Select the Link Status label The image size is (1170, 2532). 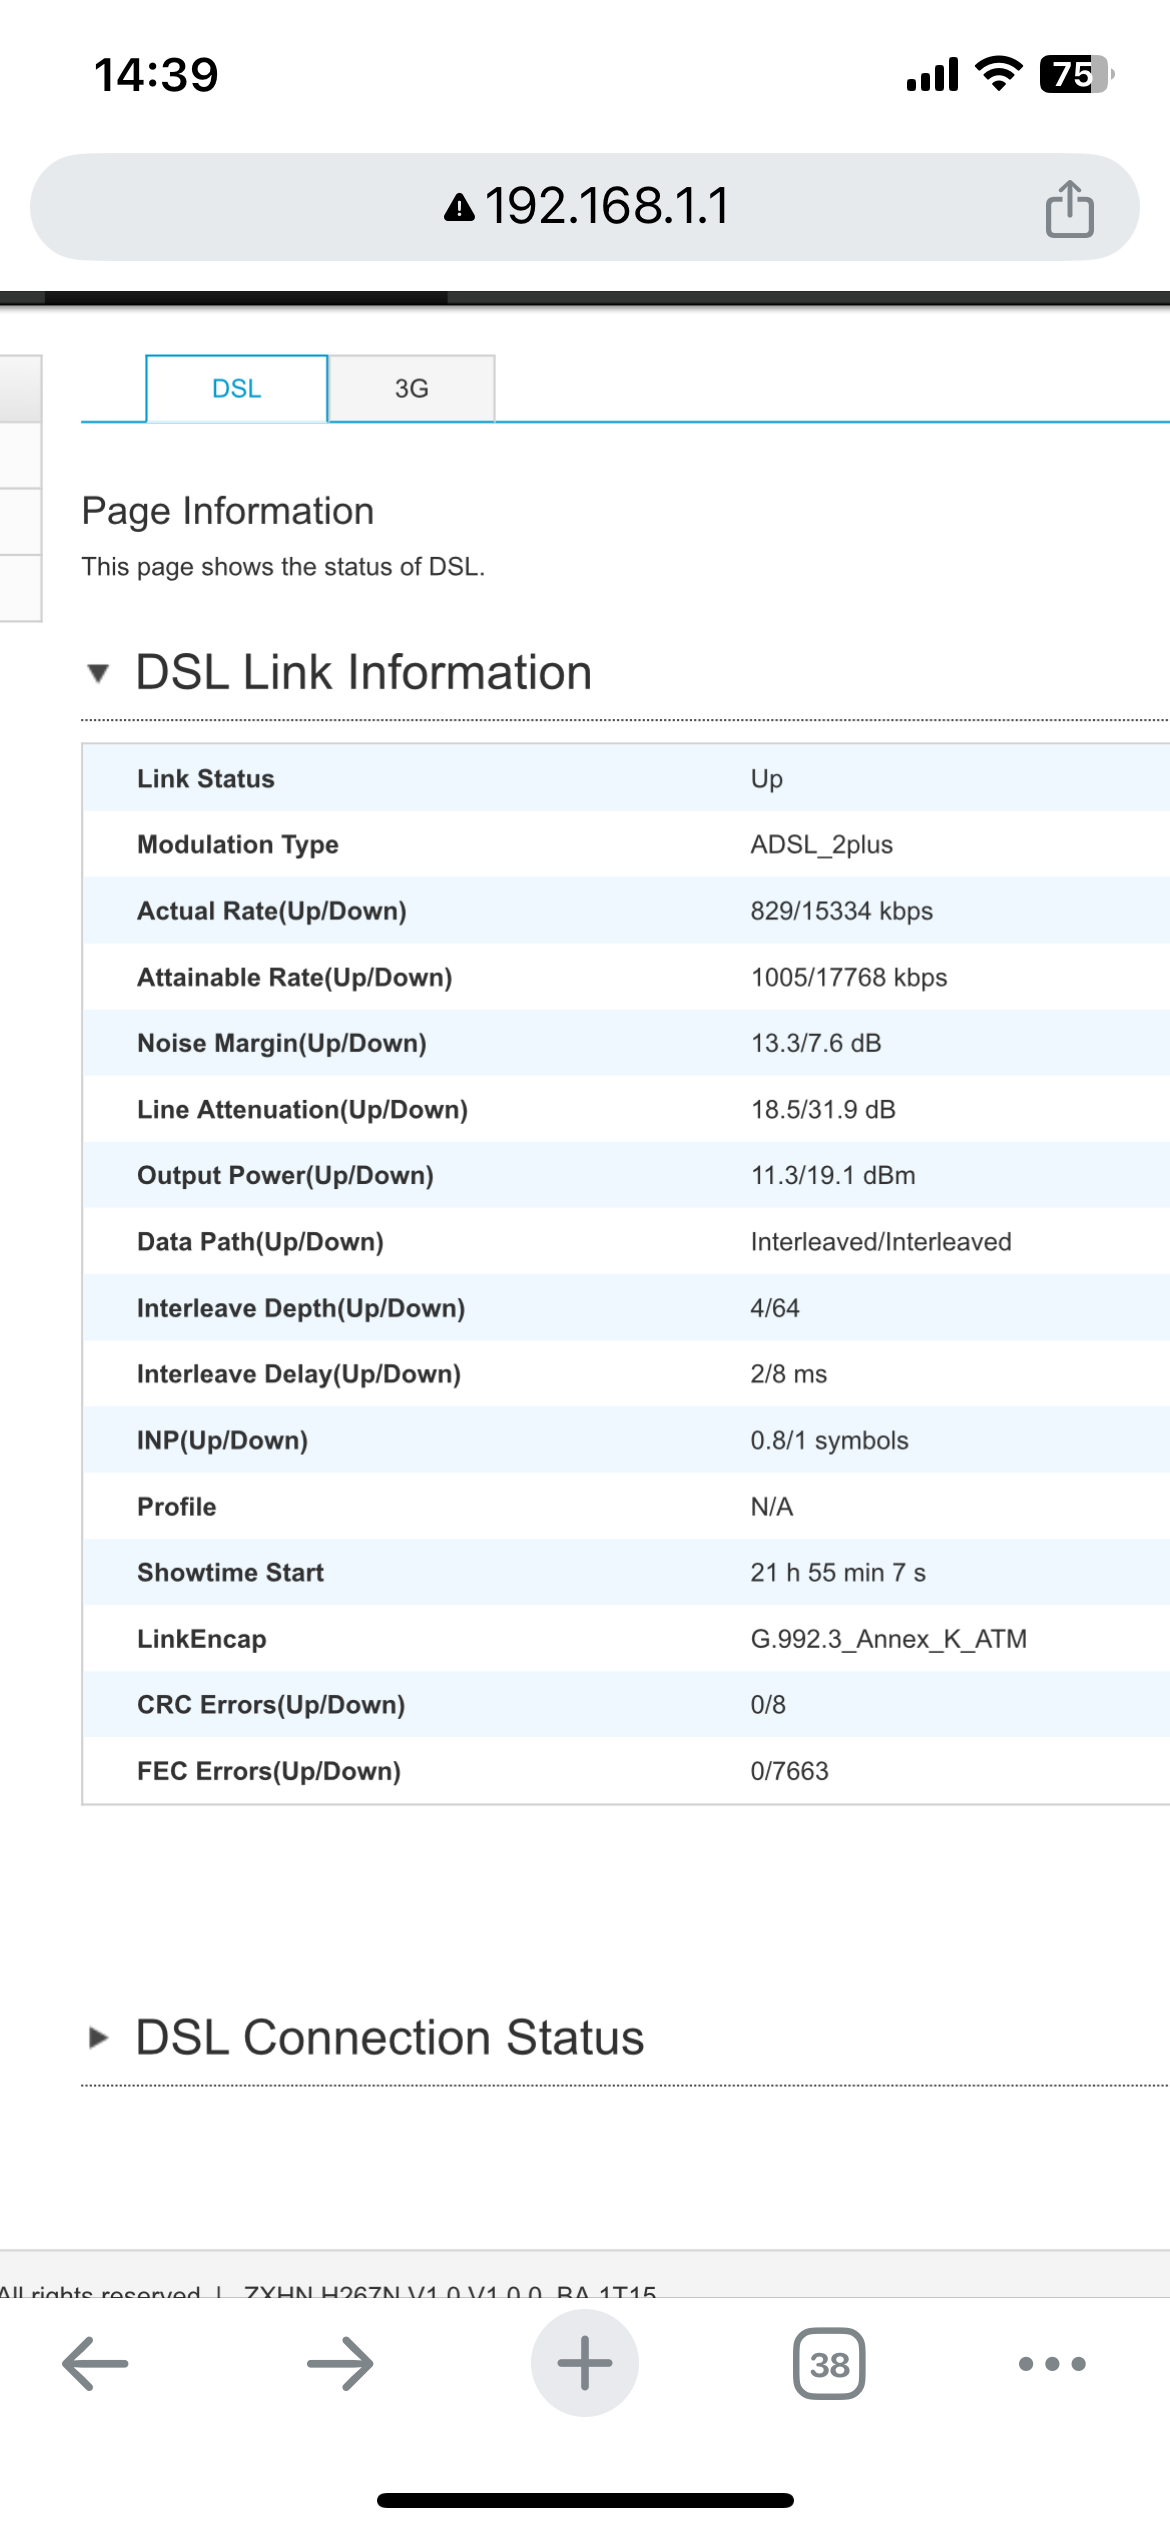(x=206, y=778)
